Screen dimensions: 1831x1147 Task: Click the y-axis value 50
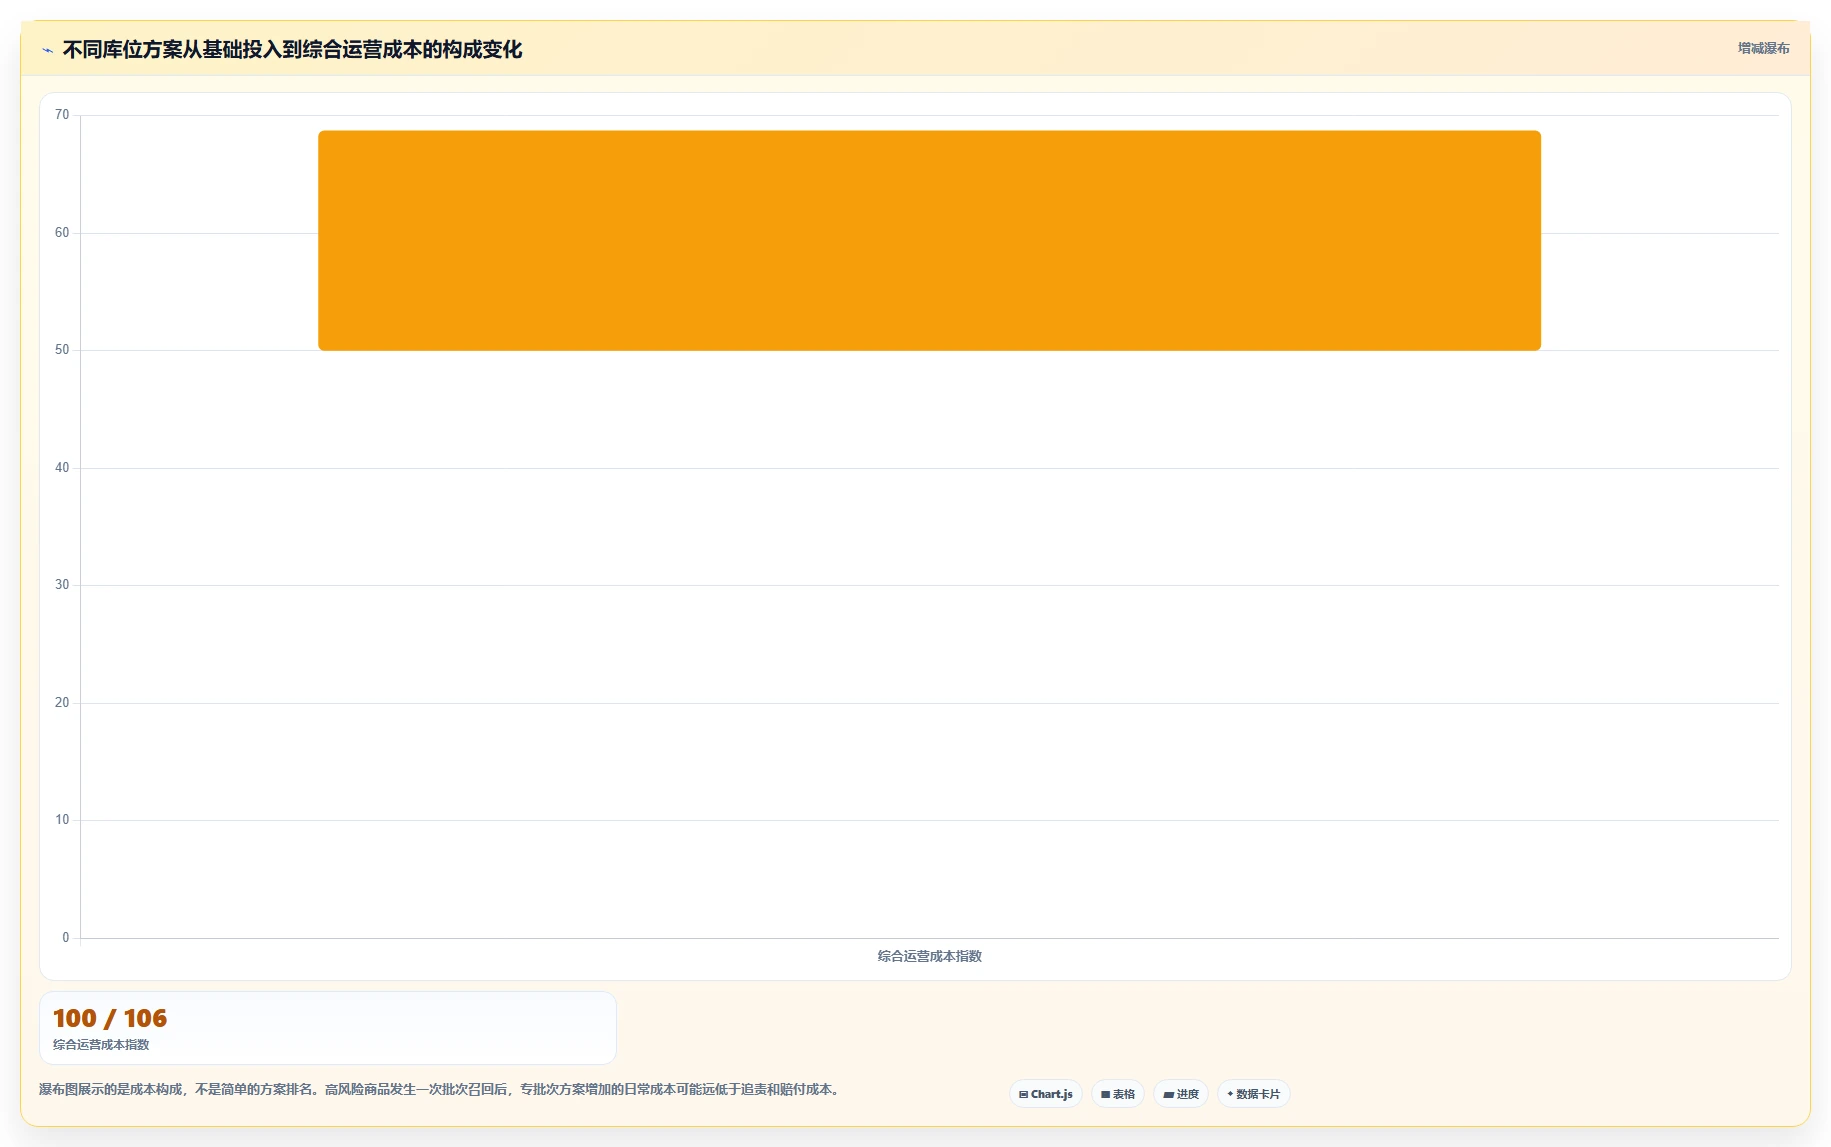pos(62,350)
